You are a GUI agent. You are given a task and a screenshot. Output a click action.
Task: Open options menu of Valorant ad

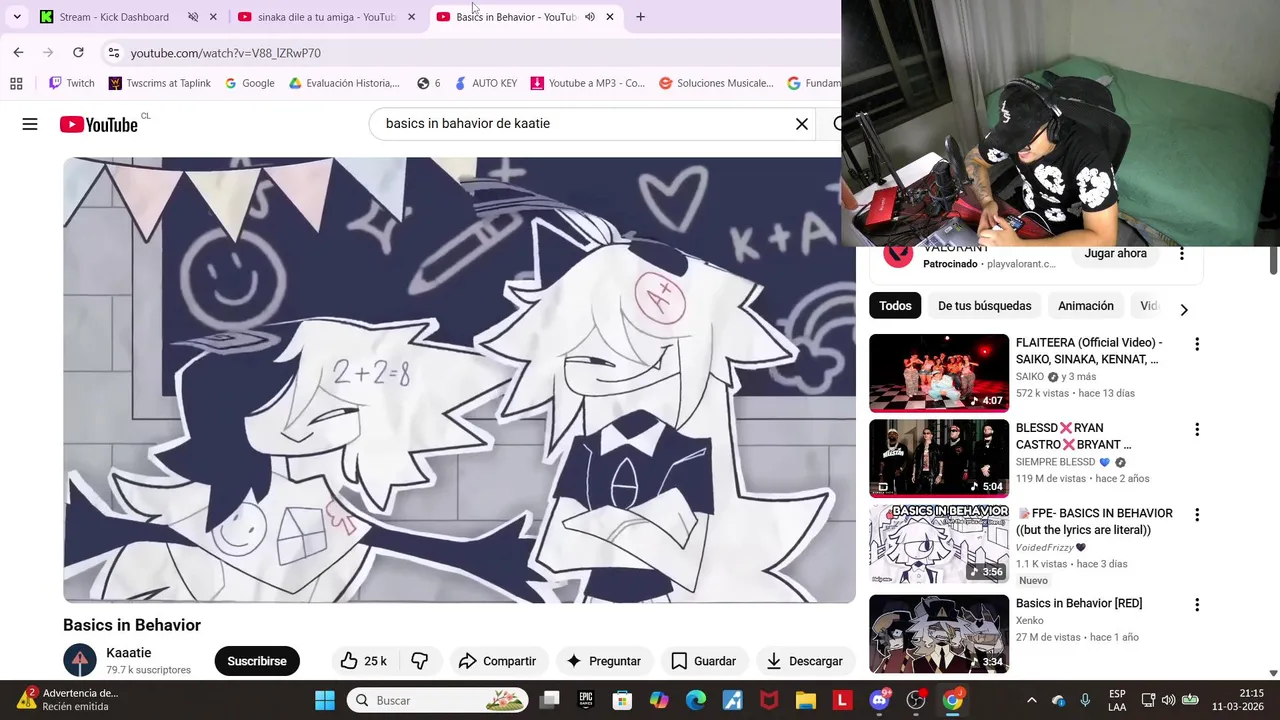click(1181, 254)
